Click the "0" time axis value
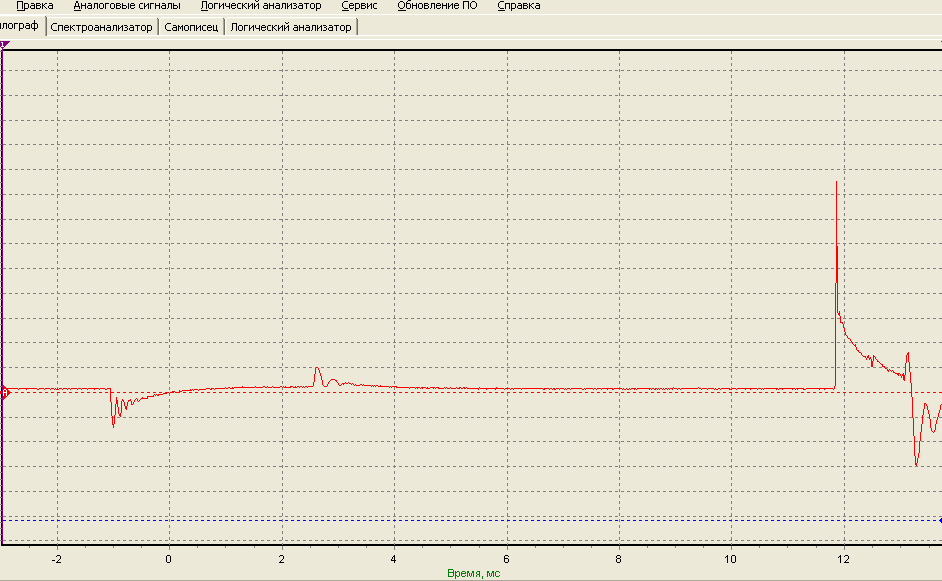The width and height of the screenshot is (942, 581). [169, 559]
